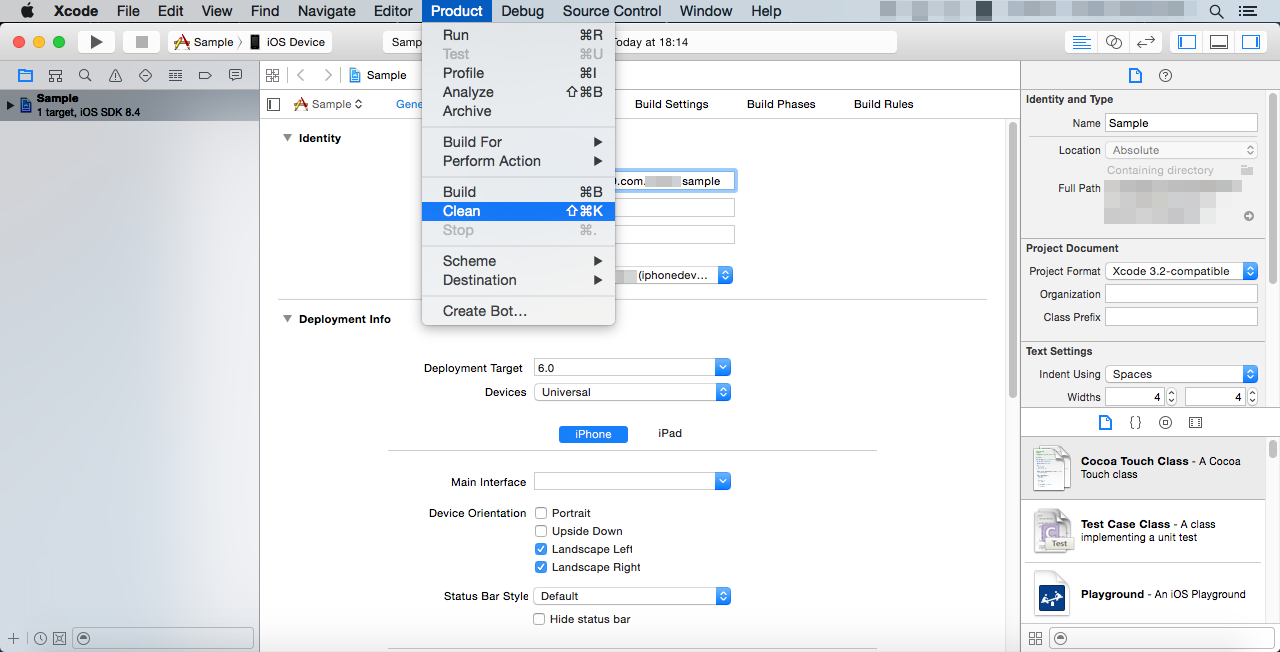Image resolution: width=1280 pixels, height=652 pixels.
Task: Open the Test navigator diamond icon
Action: point(145,75)
